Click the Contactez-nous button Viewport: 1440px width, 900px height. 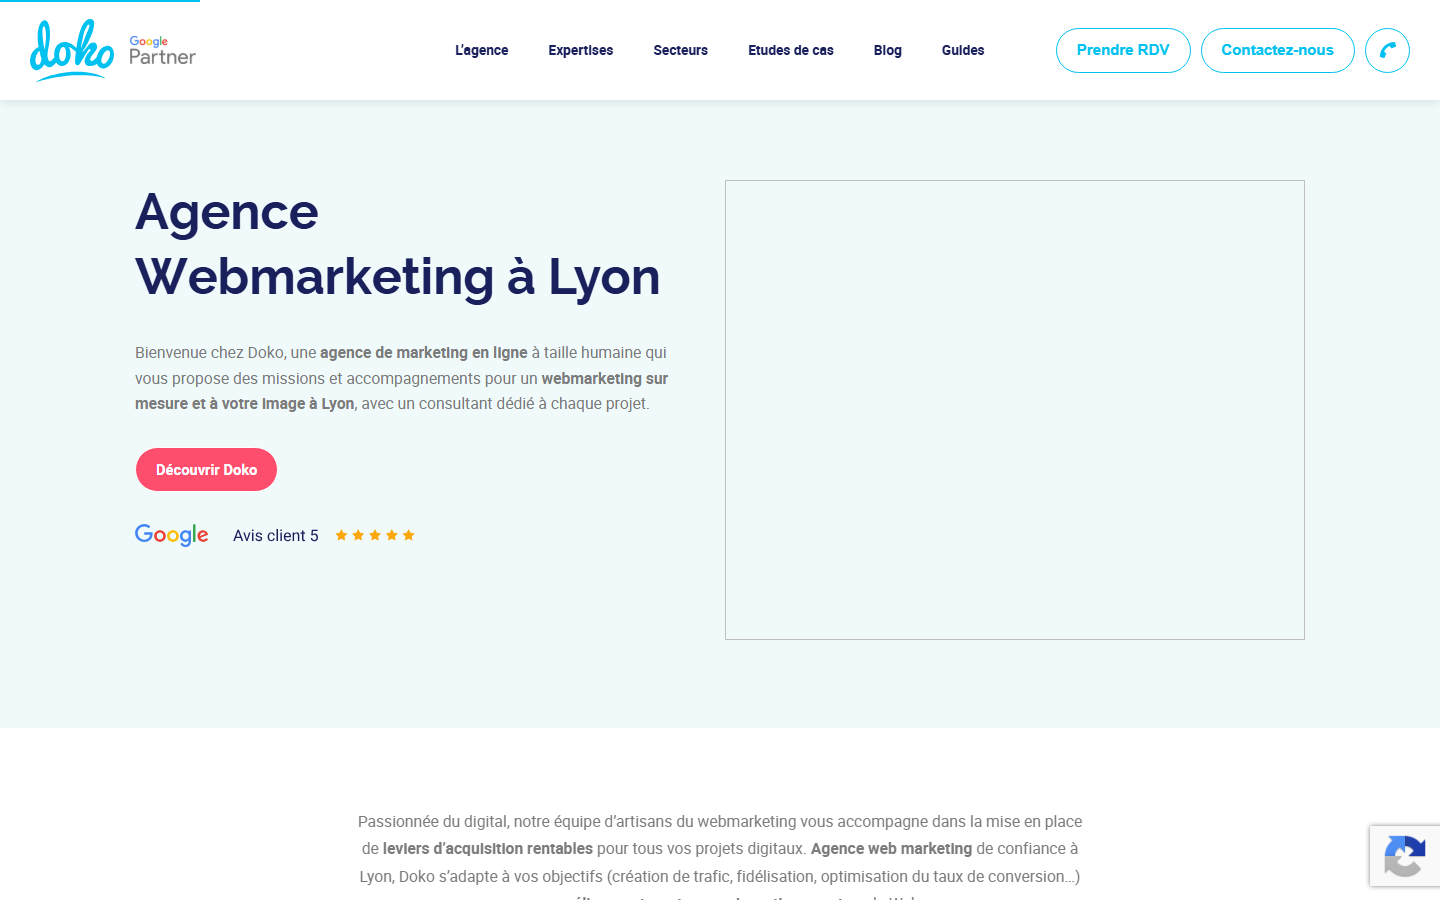click(x=1278, y=50)
